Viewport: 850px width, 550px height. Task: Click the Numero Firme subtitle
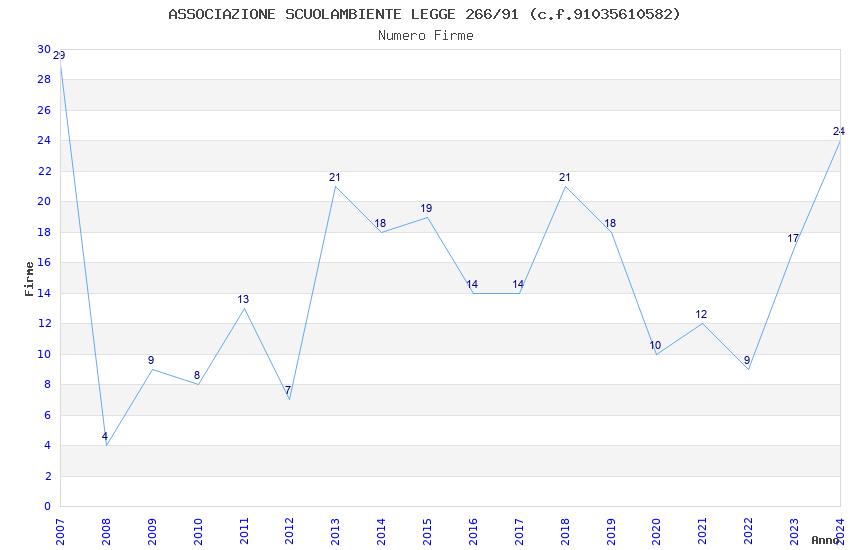click(x=426, y=36)
